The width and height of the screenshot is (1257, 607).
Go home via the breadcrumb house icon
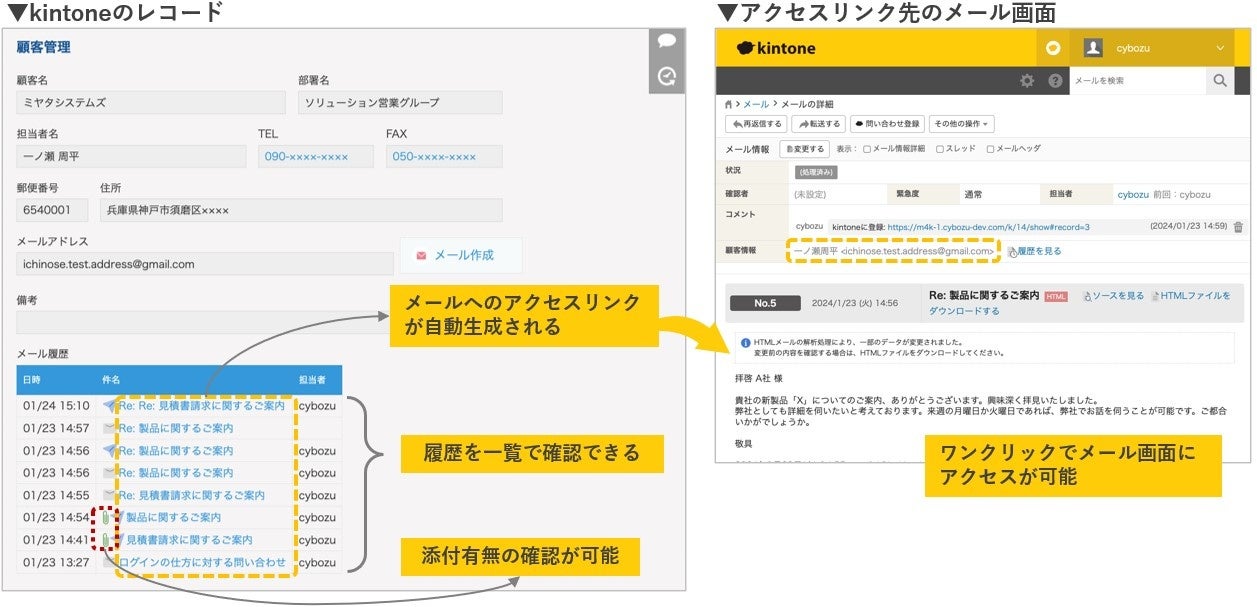click(x=729, y=104)
